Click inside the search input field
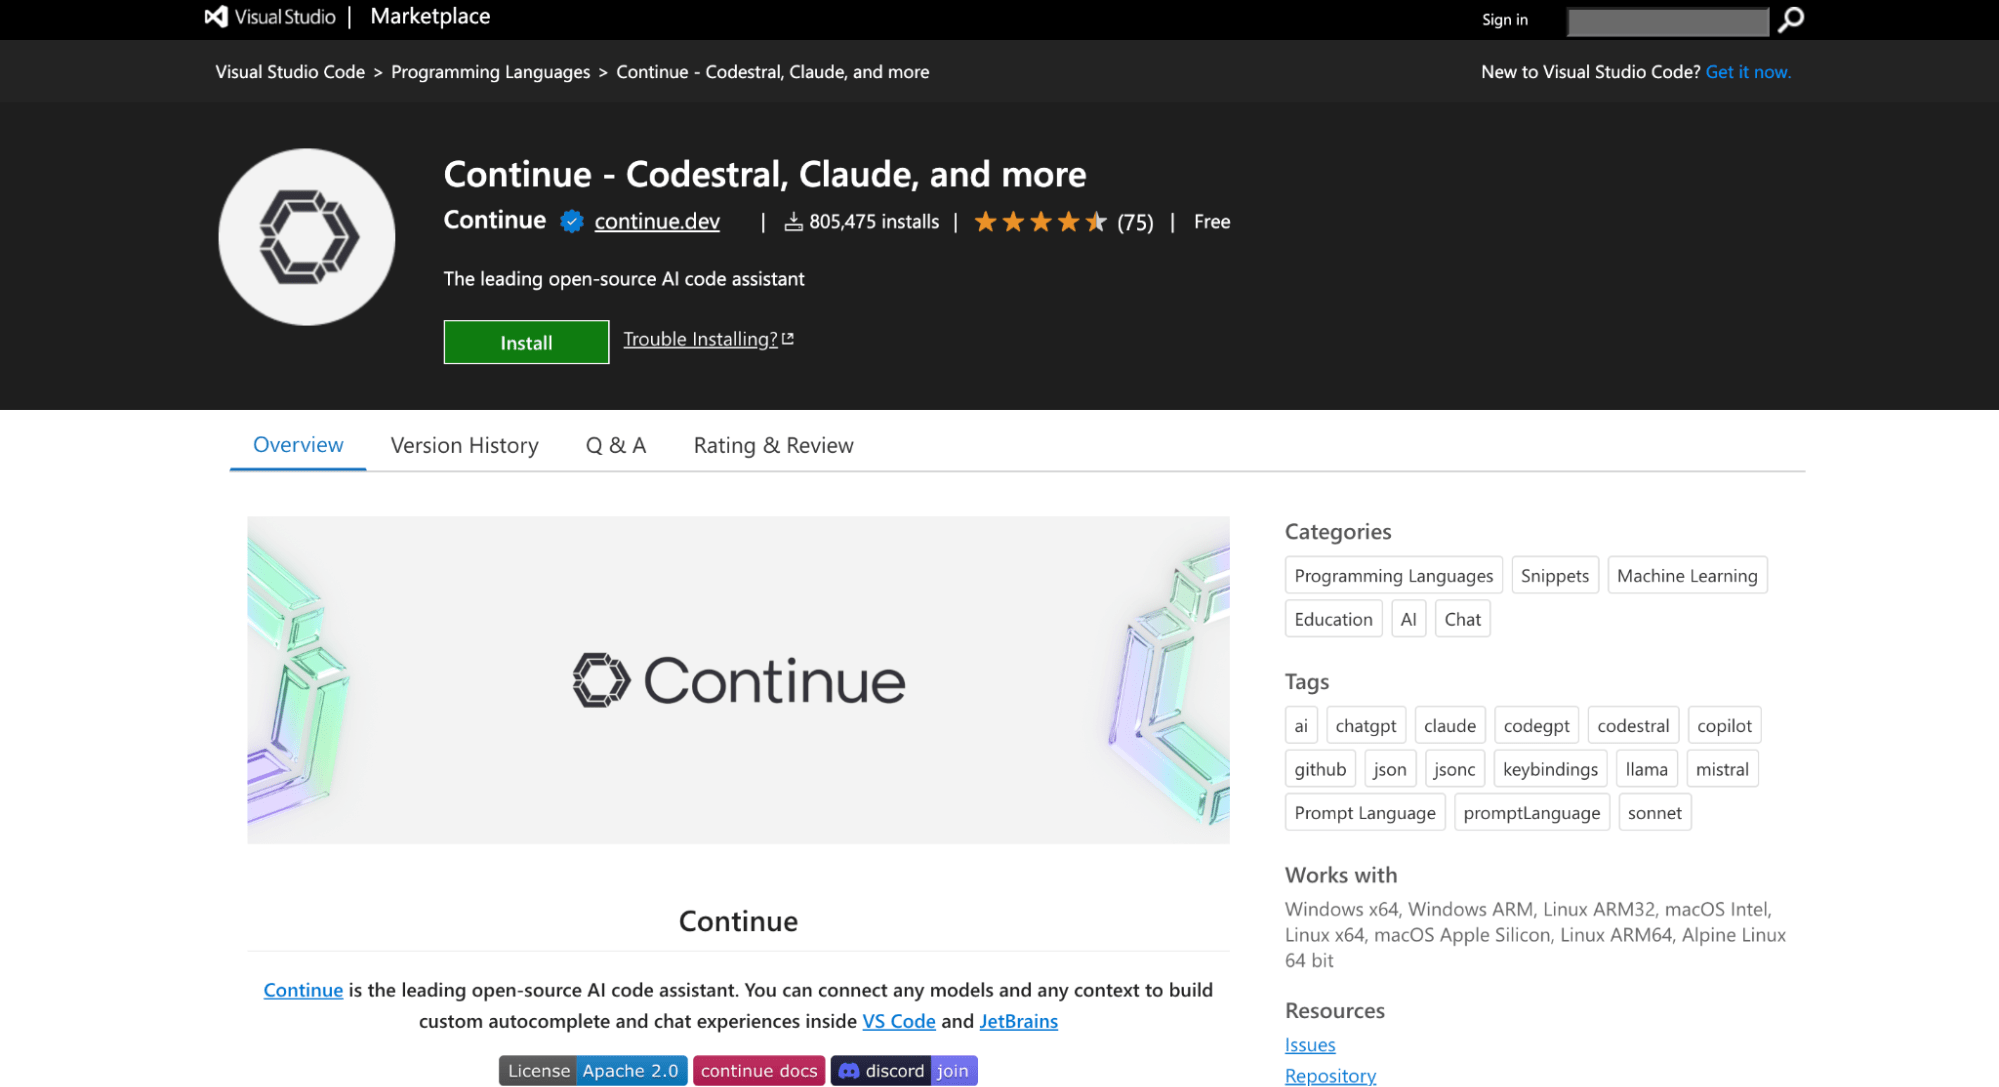The height and width of the screenshot is (1087, 1999). click(x=1668, y=19)
